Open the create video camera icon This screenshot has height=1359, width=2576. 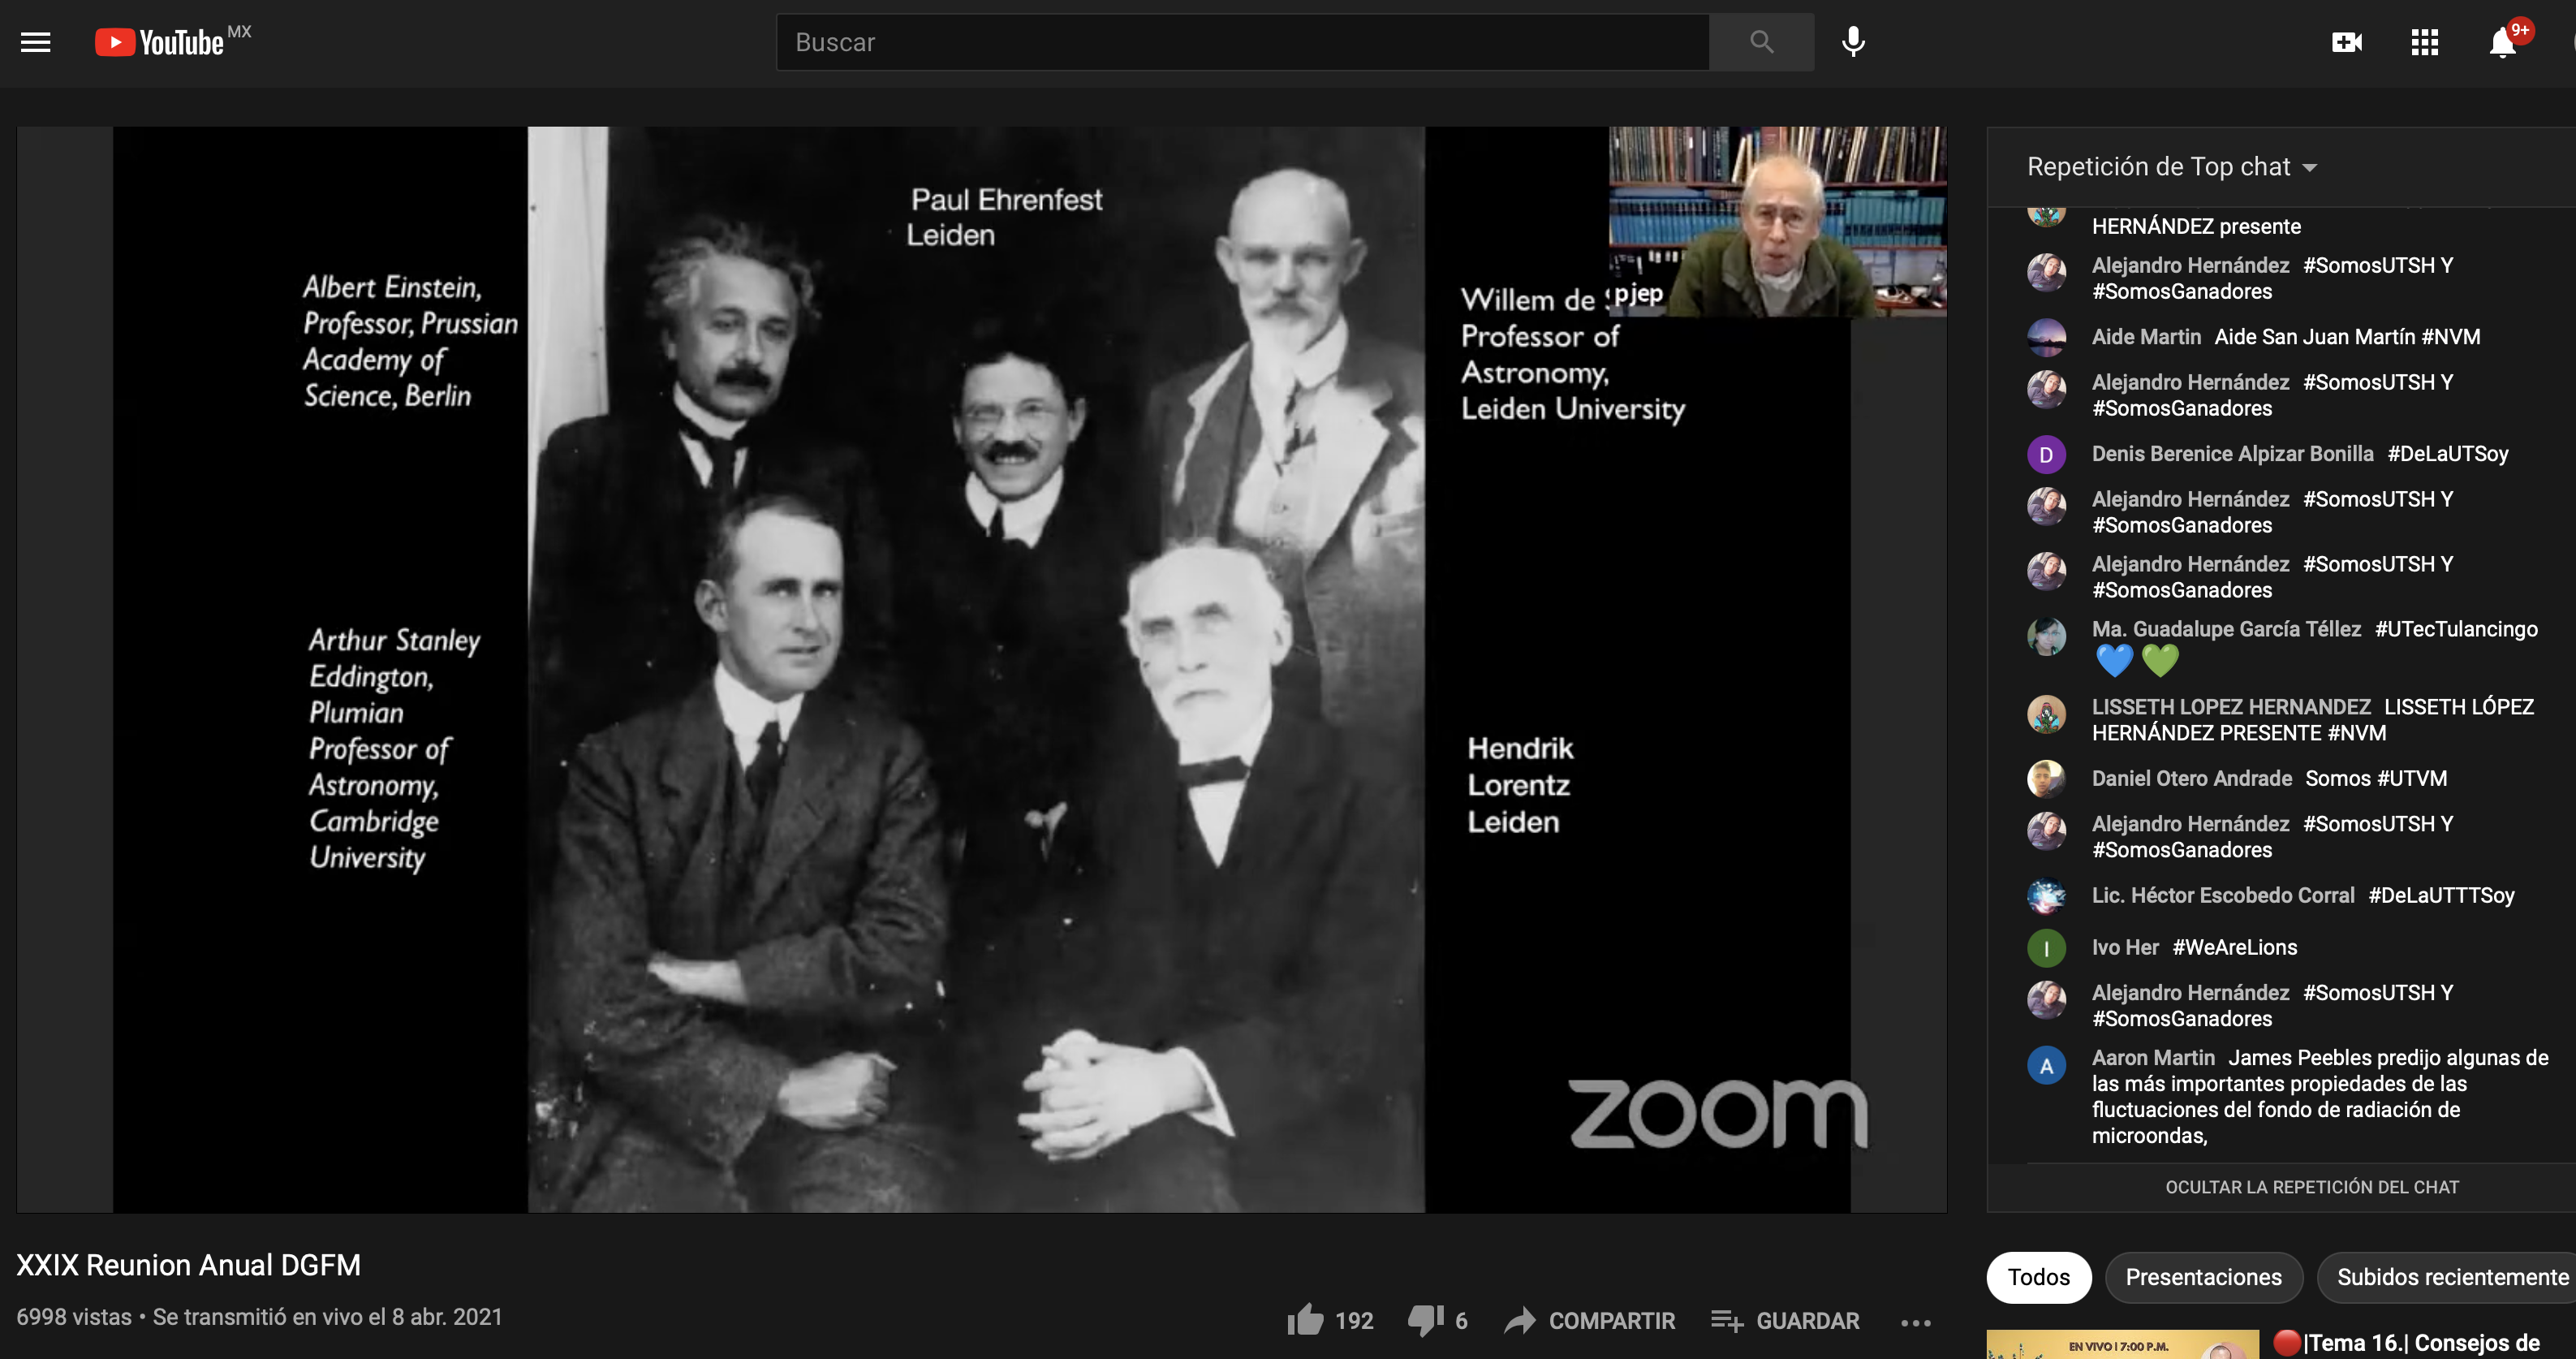pos(2346,42)
